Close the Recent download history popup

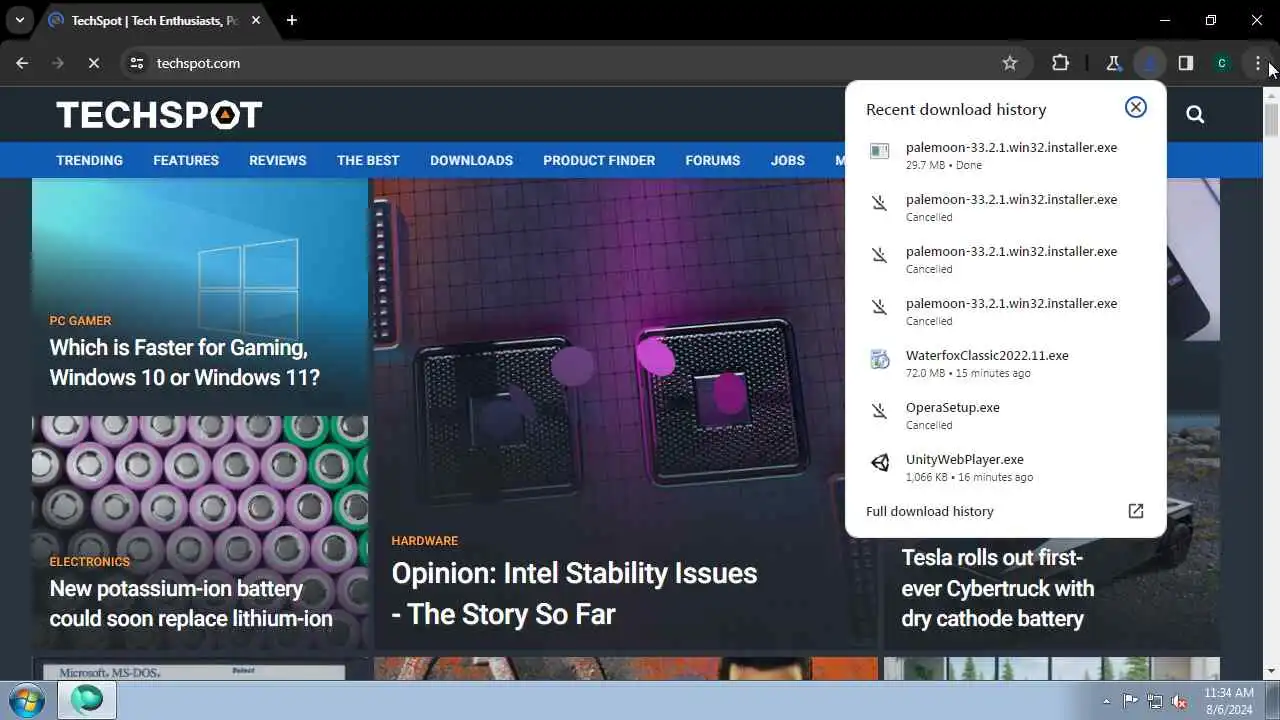1135,107
